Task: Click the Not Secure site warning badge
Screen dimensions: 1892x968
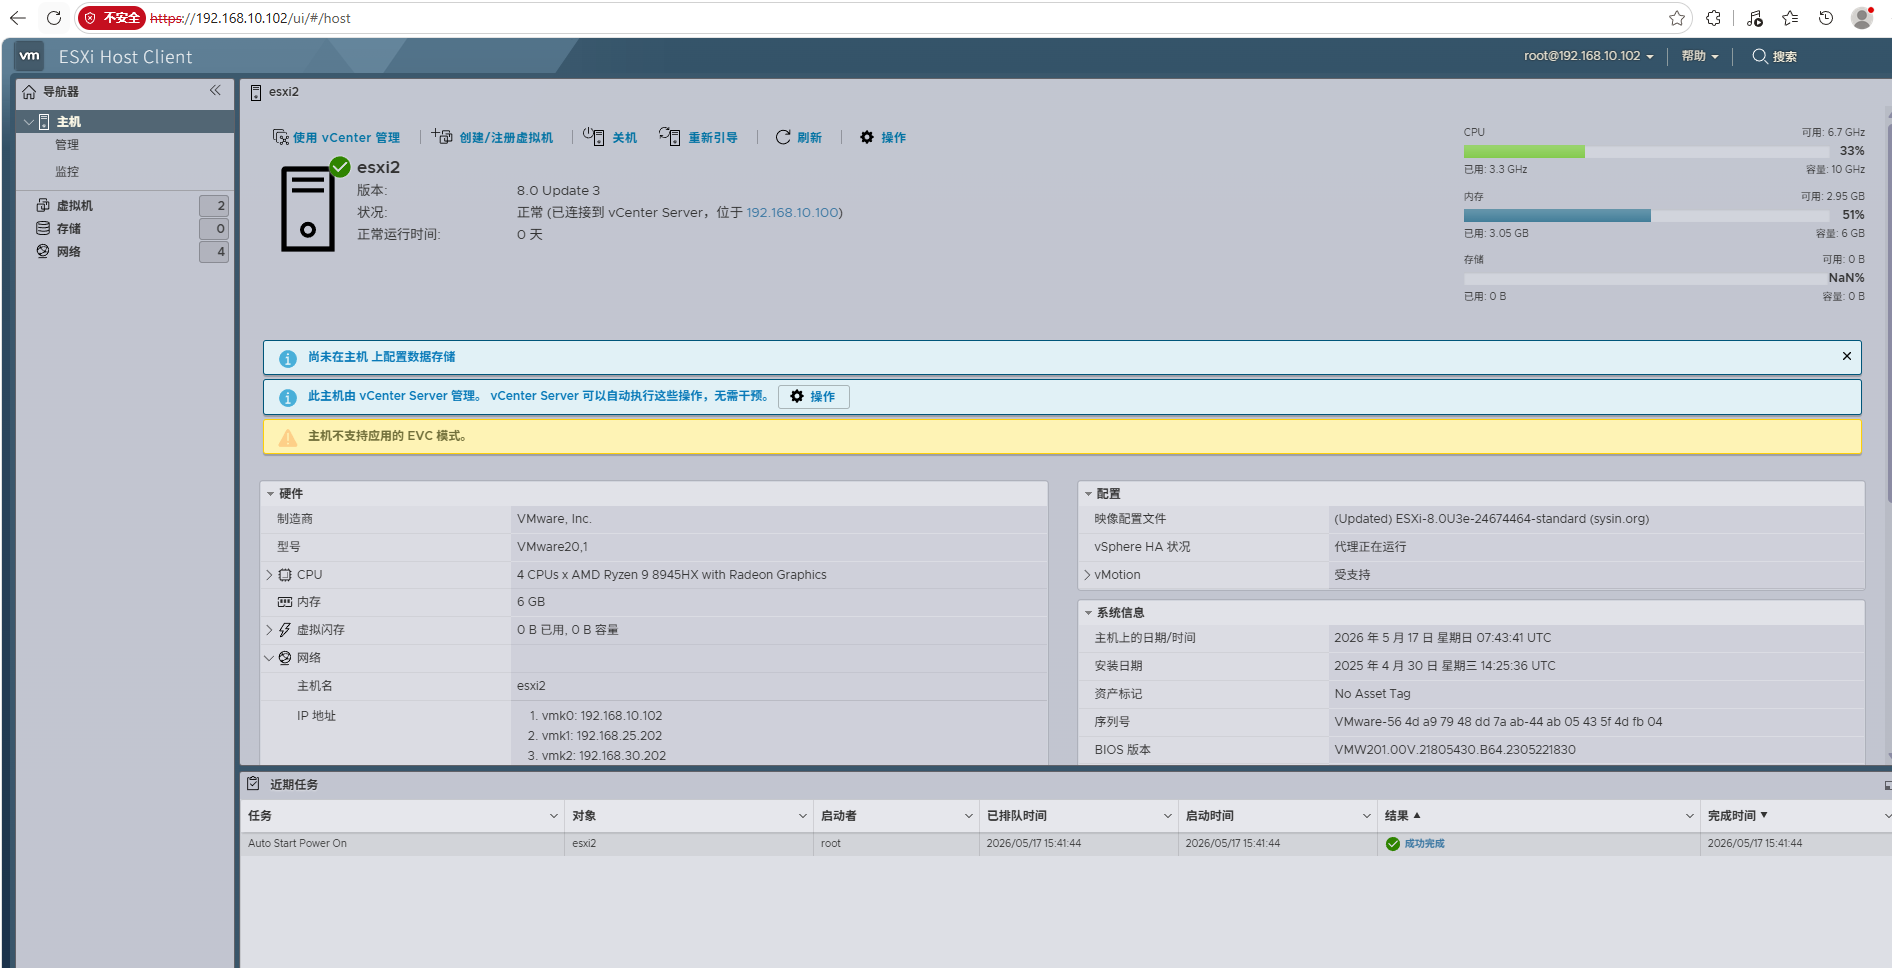Action: click(112, 18)
